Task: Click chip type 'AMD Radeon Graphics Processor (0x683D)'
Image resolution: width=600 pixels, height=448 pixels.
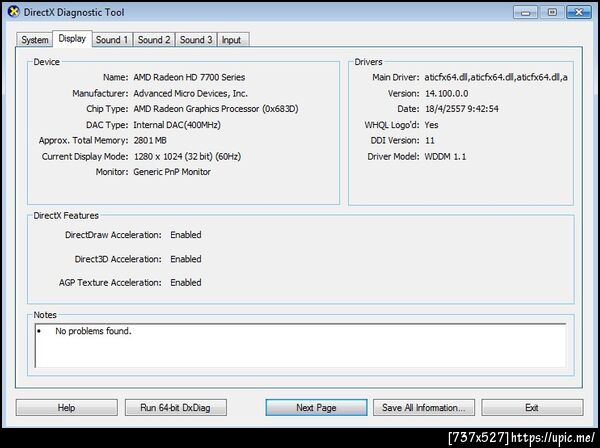Action: pos(216,109)
